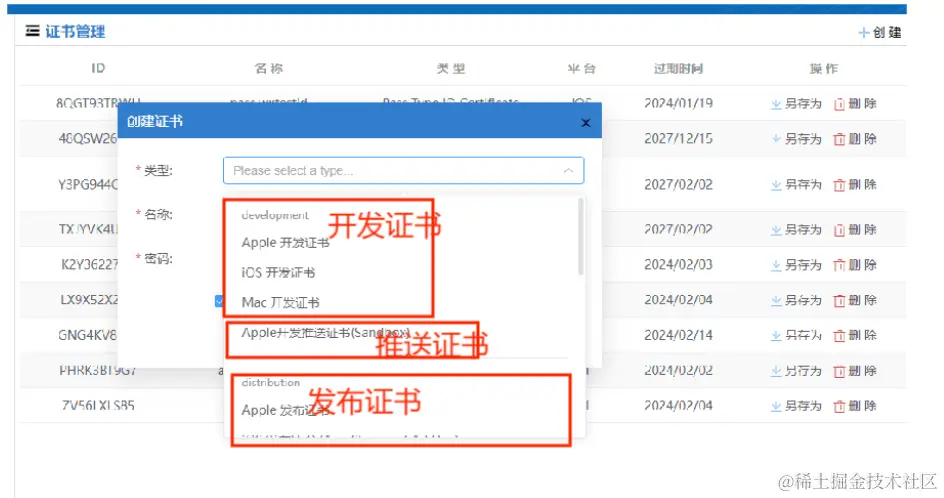The image size is (944, 498).
Task: Click the download icon in row ZV56LXLSB5
Action: [x=776, y=406]
